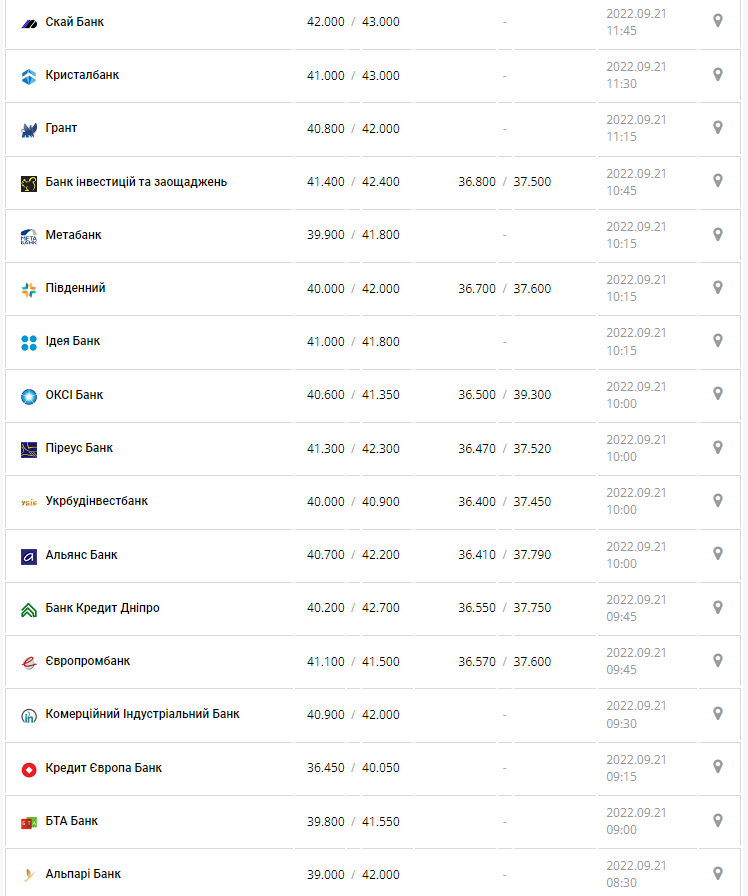Viewport: 748px width, 896px height.
Task: Open Комерційний Індустріальний Банк page
Action: click(142, 714)
